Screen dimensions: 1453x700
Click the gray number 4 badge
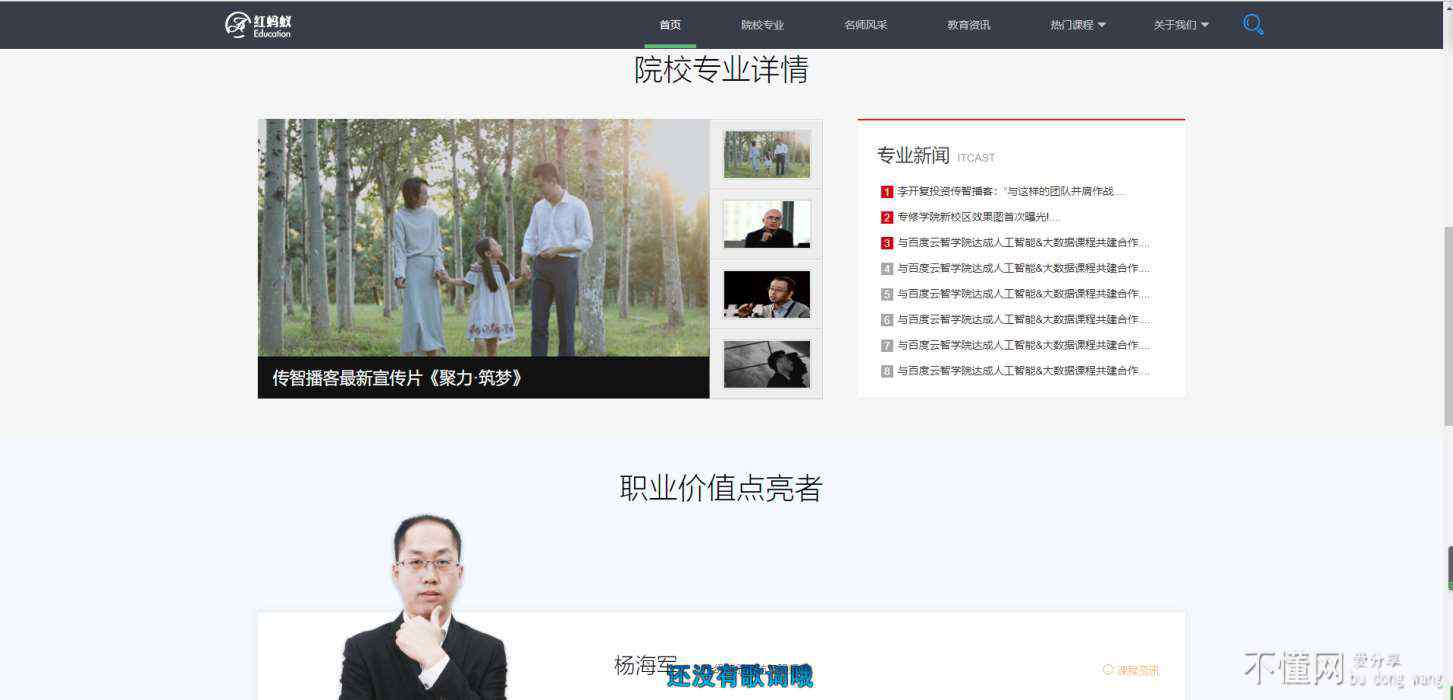[887, 269]
